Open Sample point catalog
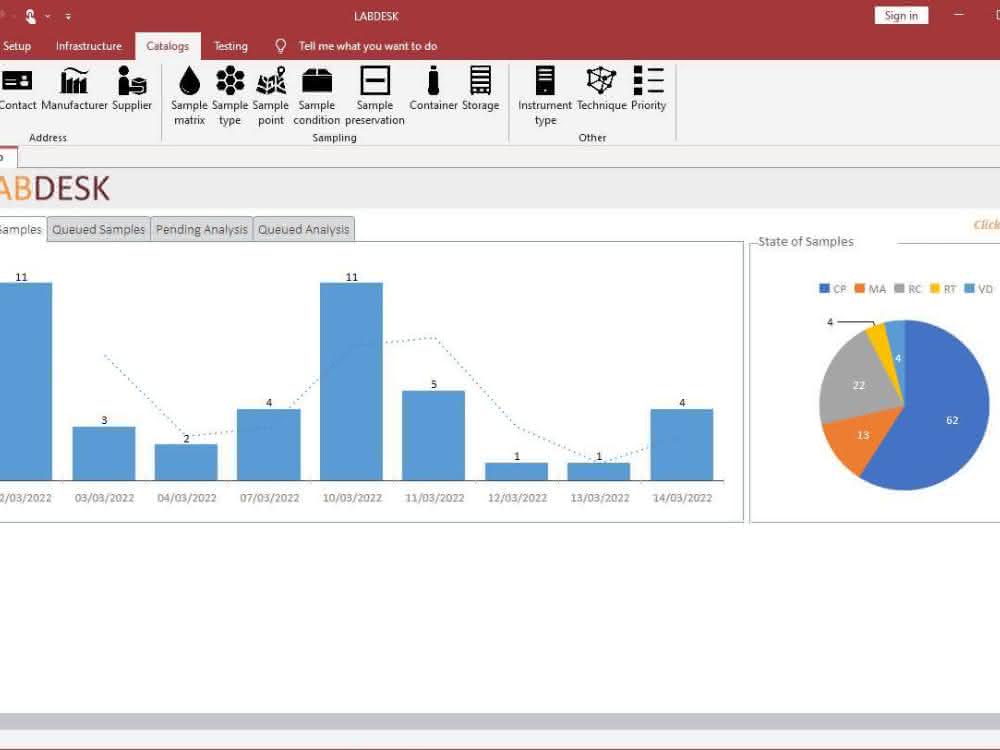The width and height of the screenshot is (1000, 750). [x=270, y=96]
